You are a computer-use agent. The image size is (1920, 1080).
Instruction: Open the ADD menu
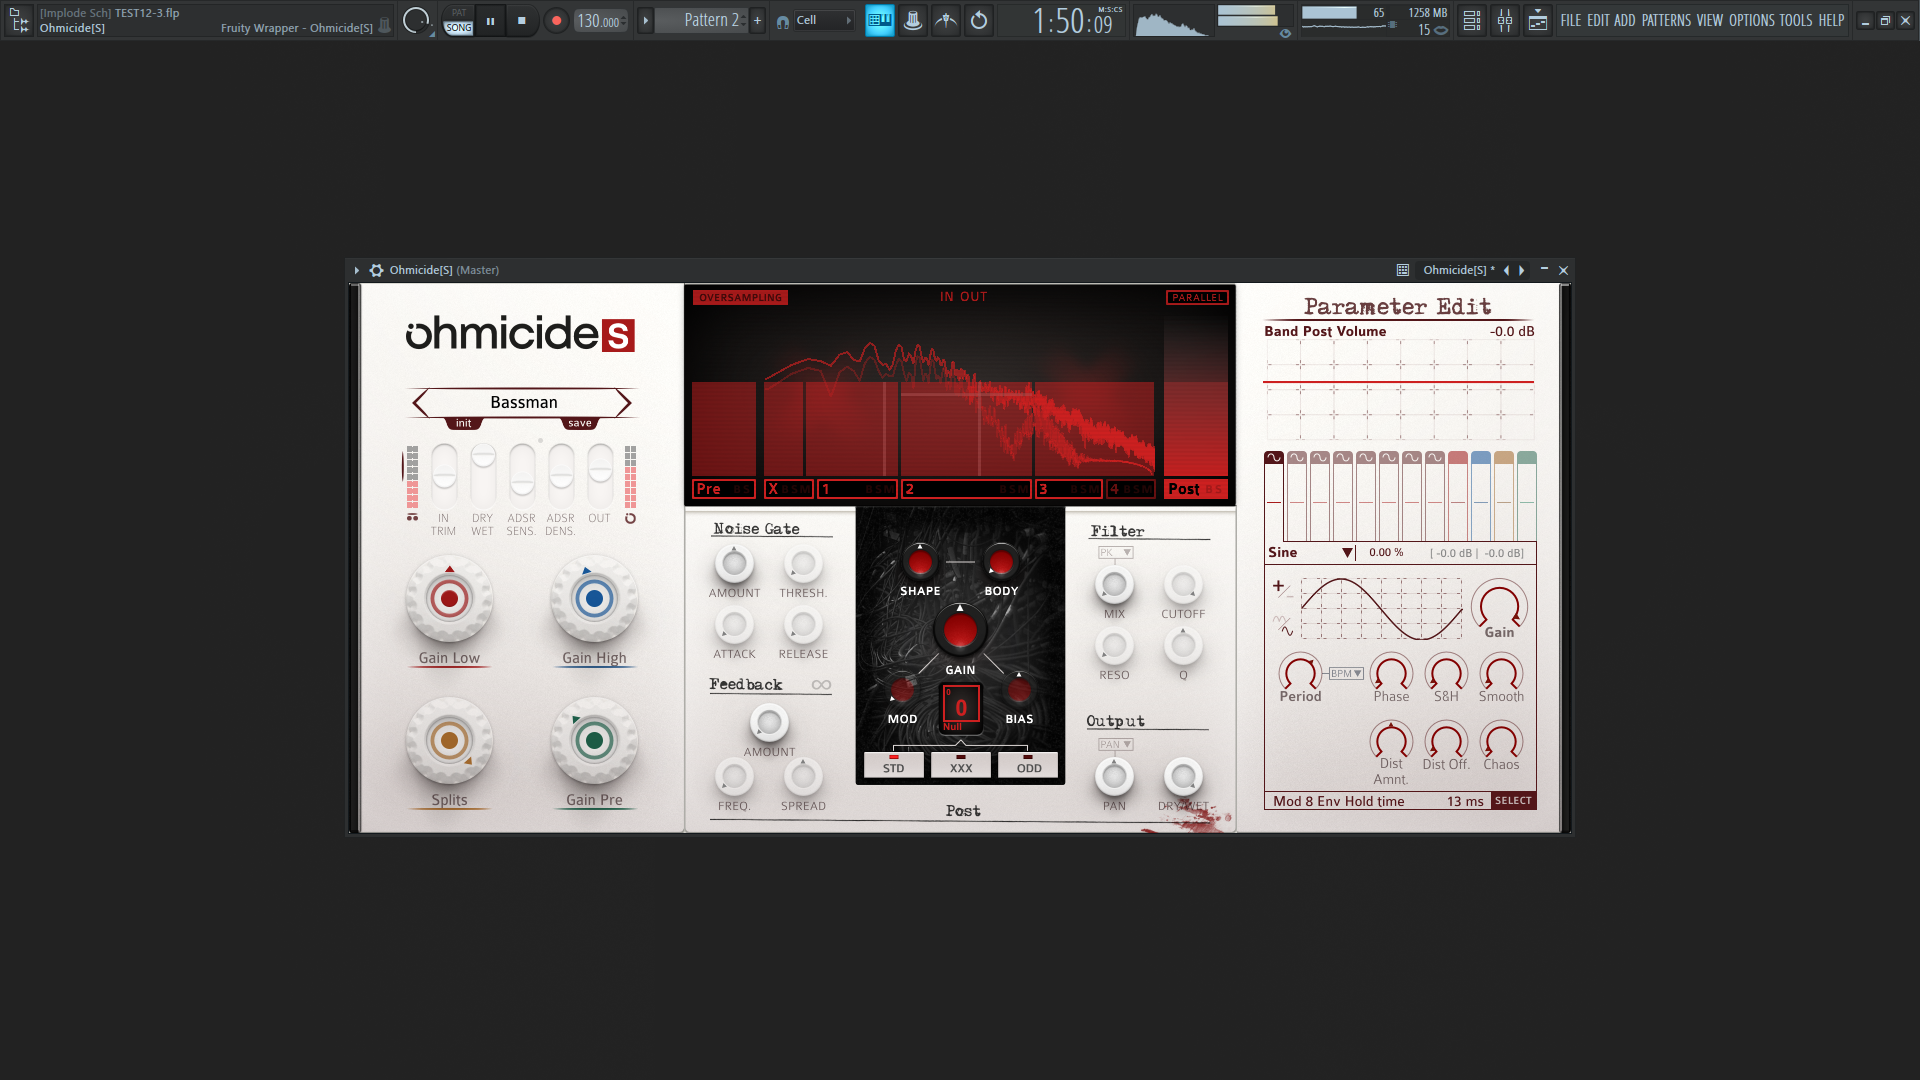pos(1625,20)
